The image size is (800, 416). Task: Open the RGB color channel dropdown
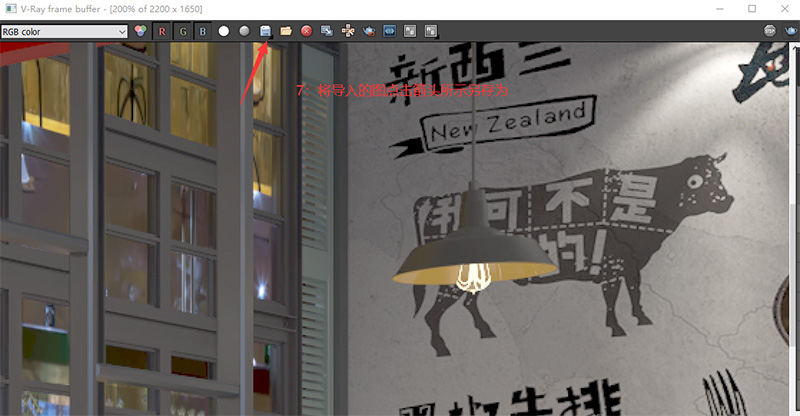65,31
